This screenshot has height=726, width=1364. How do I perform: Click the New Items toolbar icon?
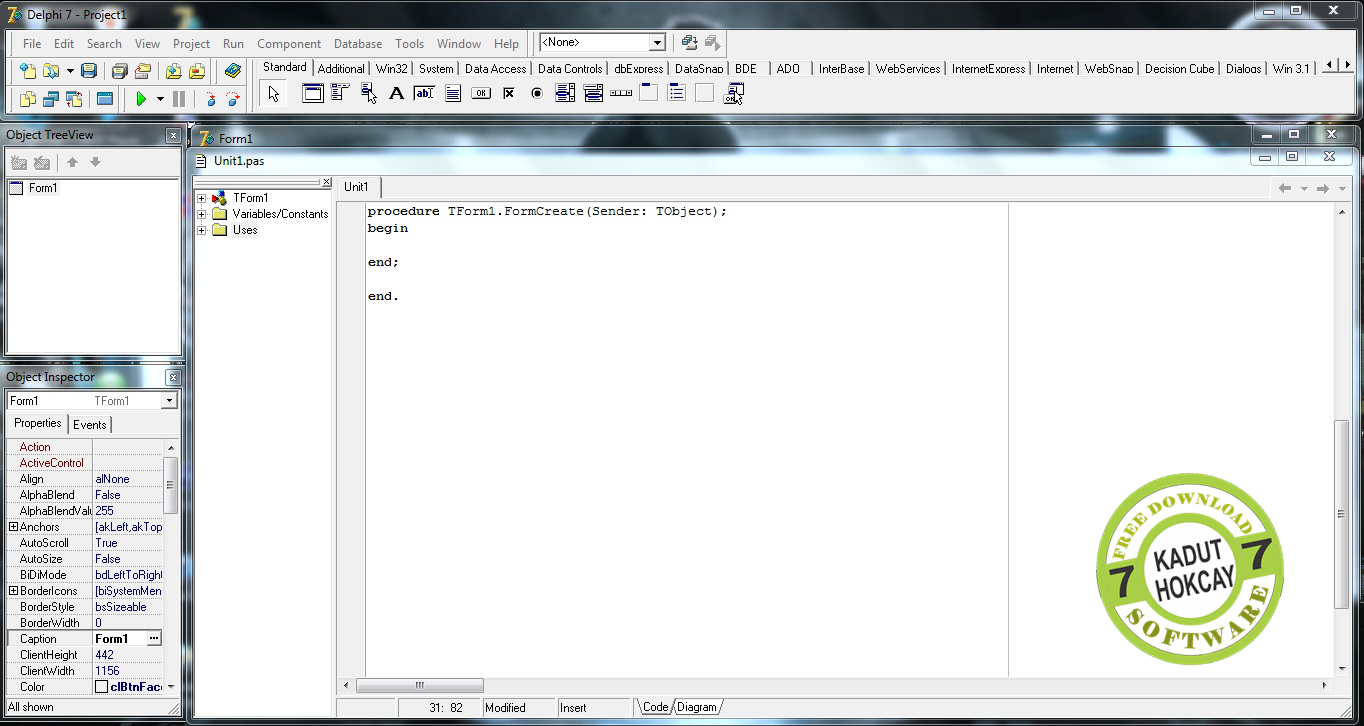[x=28, y=71]
